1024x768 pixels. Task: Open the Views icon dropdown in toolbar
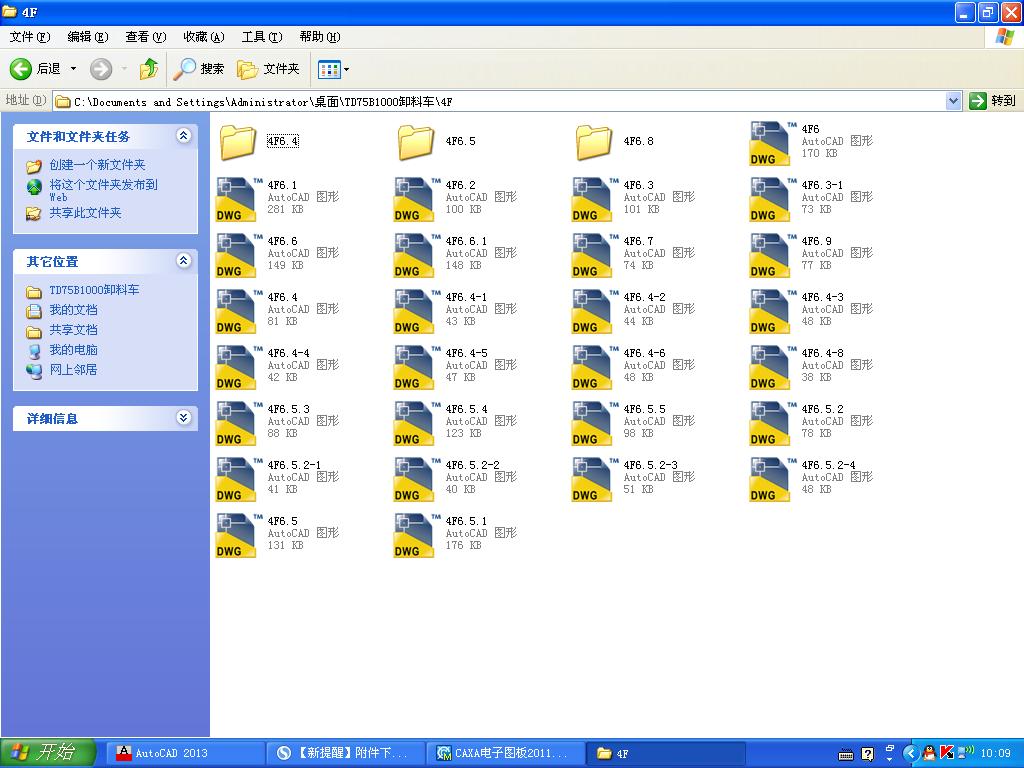(334, 69)
